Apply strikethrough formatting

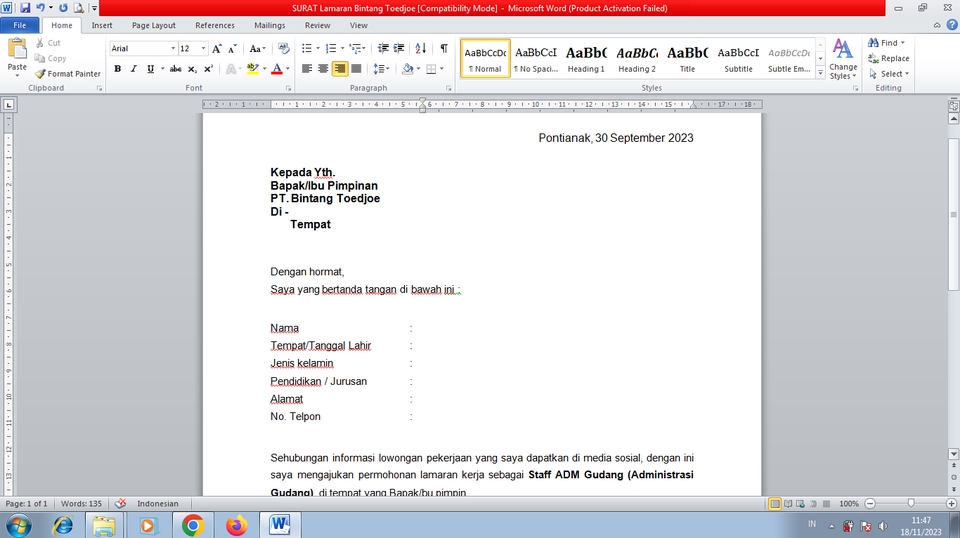tap(176, 69)
